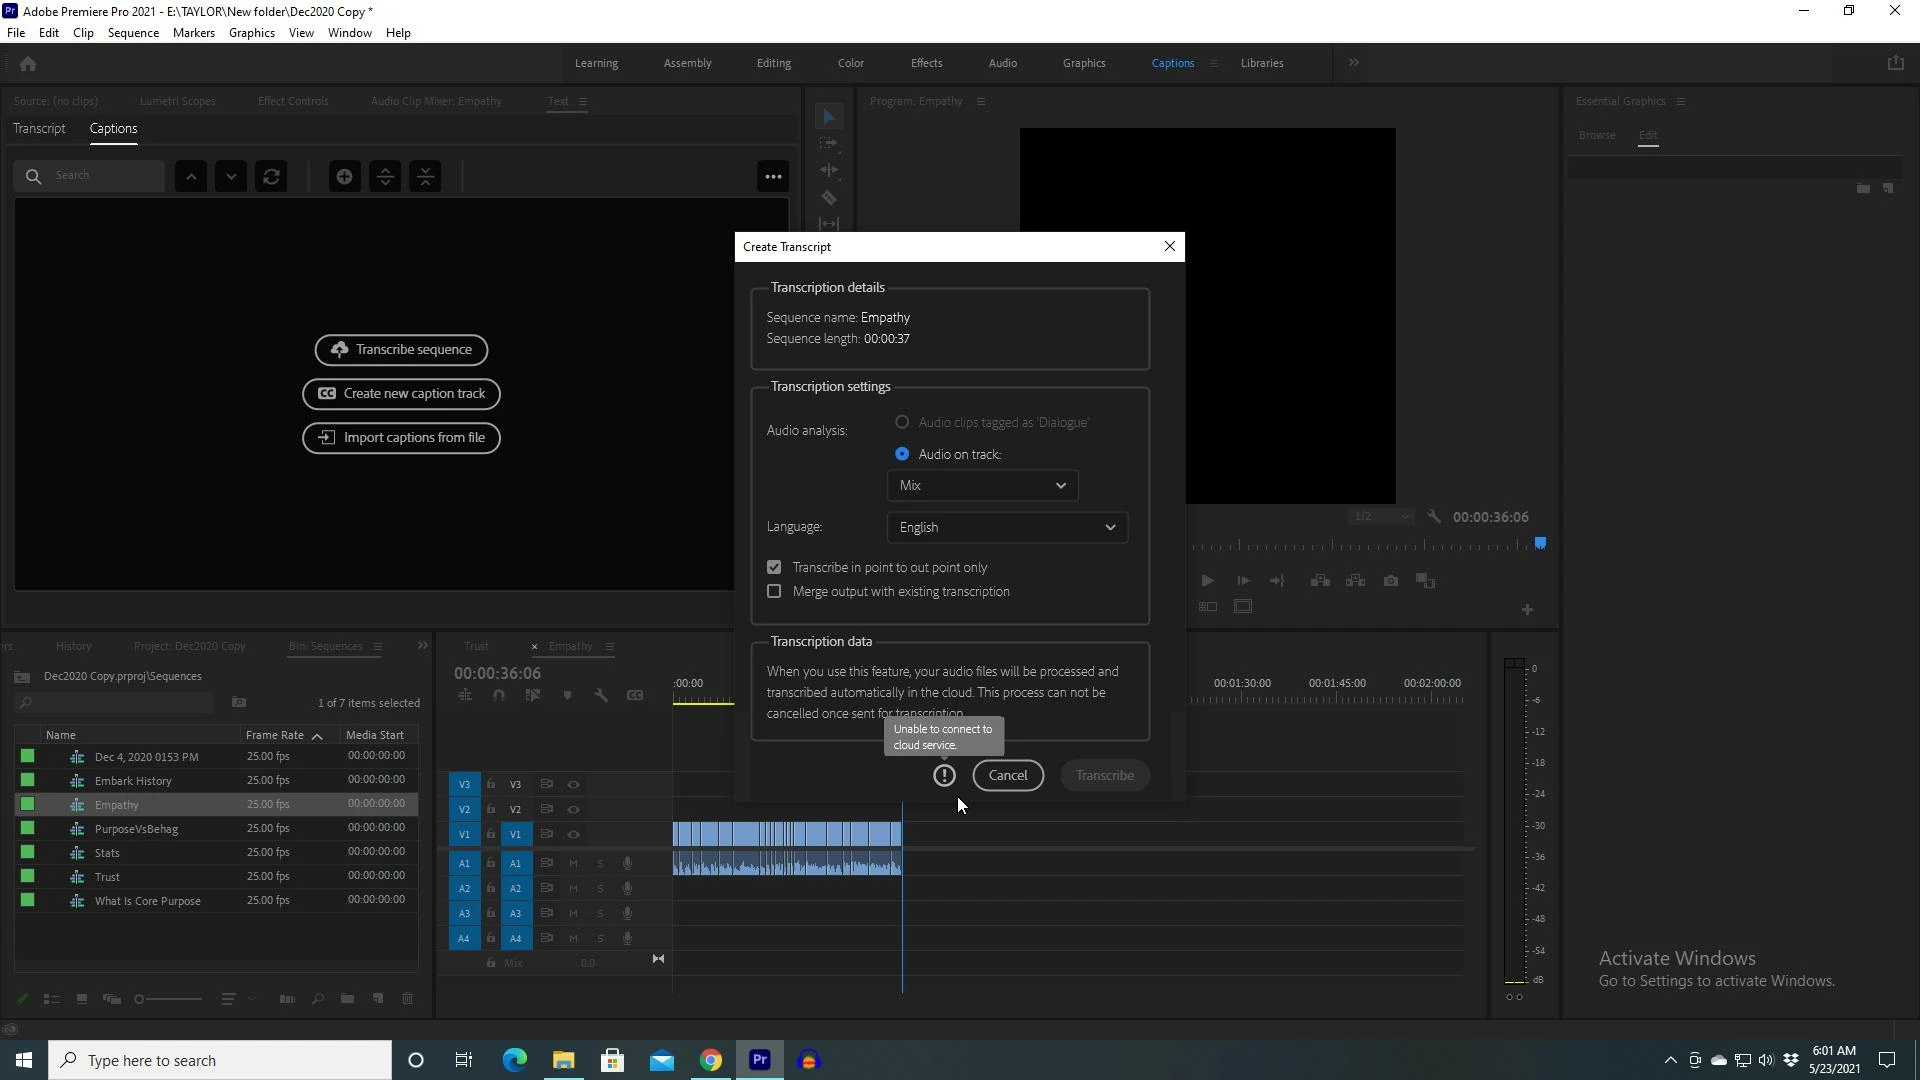
Task: Toggle Transcribe in point to out point only
Action: 774,567
